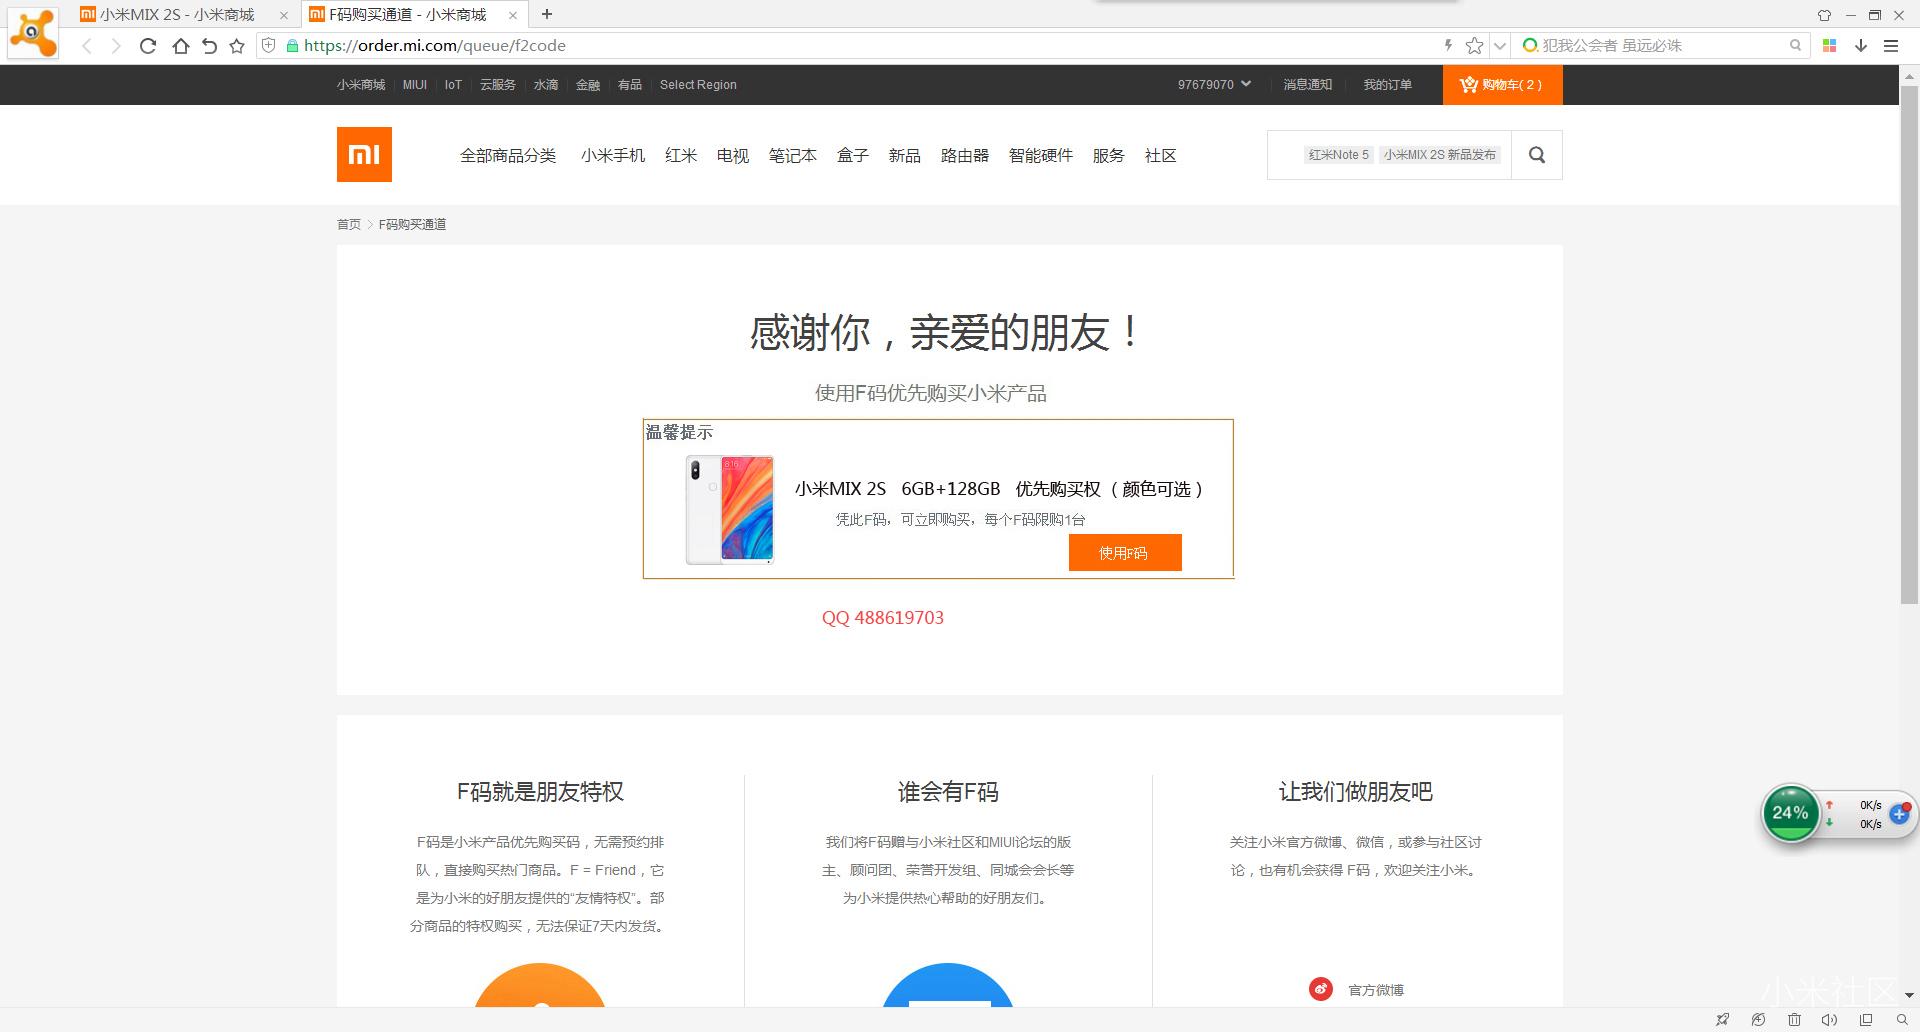The image size is (1920, 1032).
Task: Click the browser download arrow icon
Action: click(1860, 45)
